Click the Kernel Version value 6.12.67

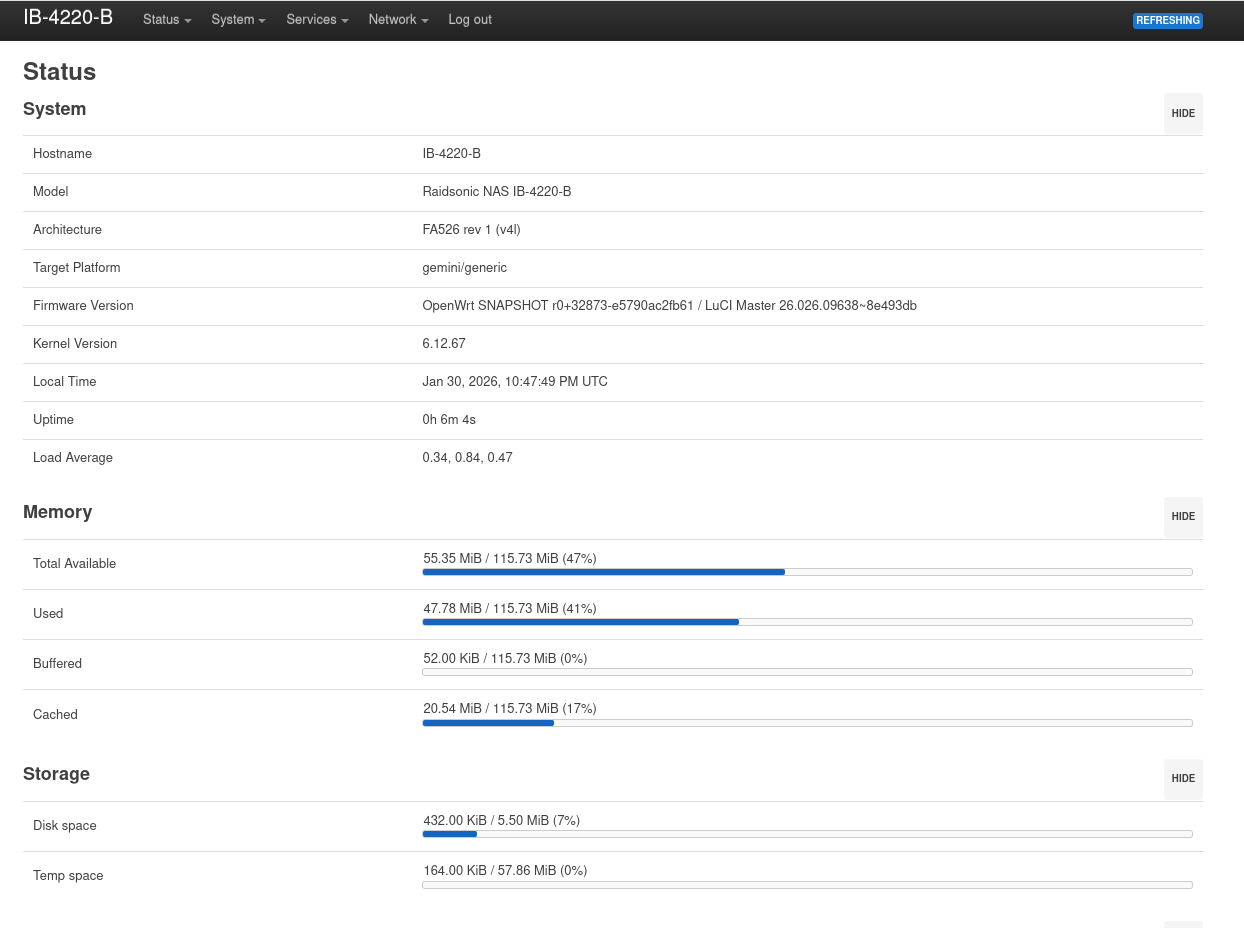click(444, 344)
